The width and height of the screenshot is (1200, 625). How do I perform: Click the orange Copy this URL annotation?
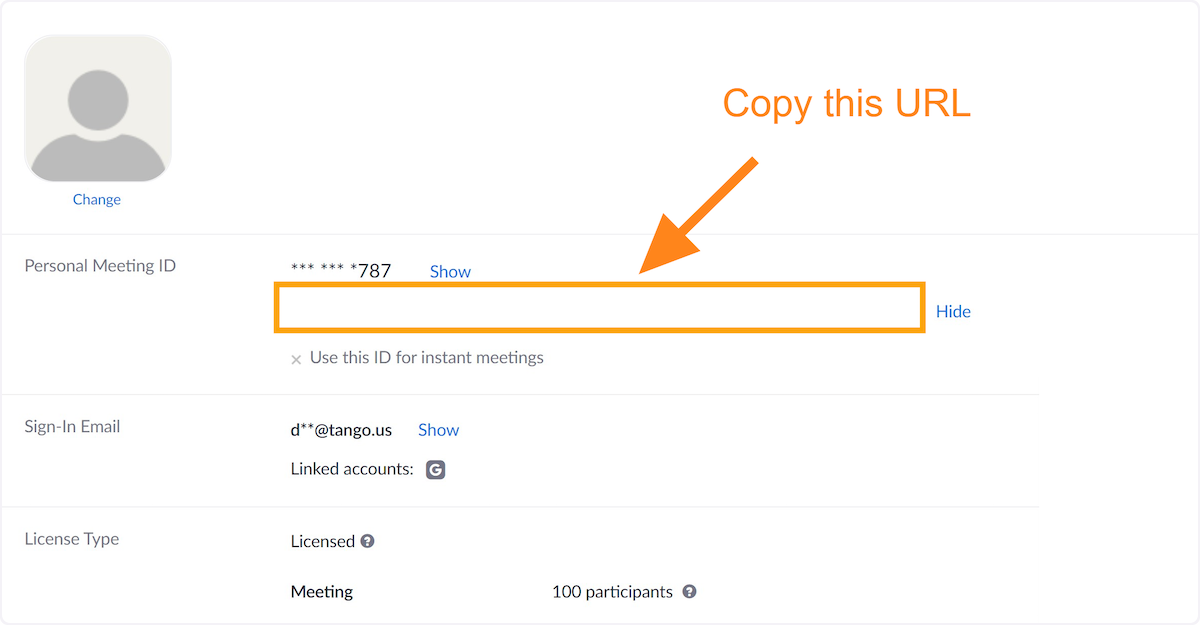click(846, 104)
